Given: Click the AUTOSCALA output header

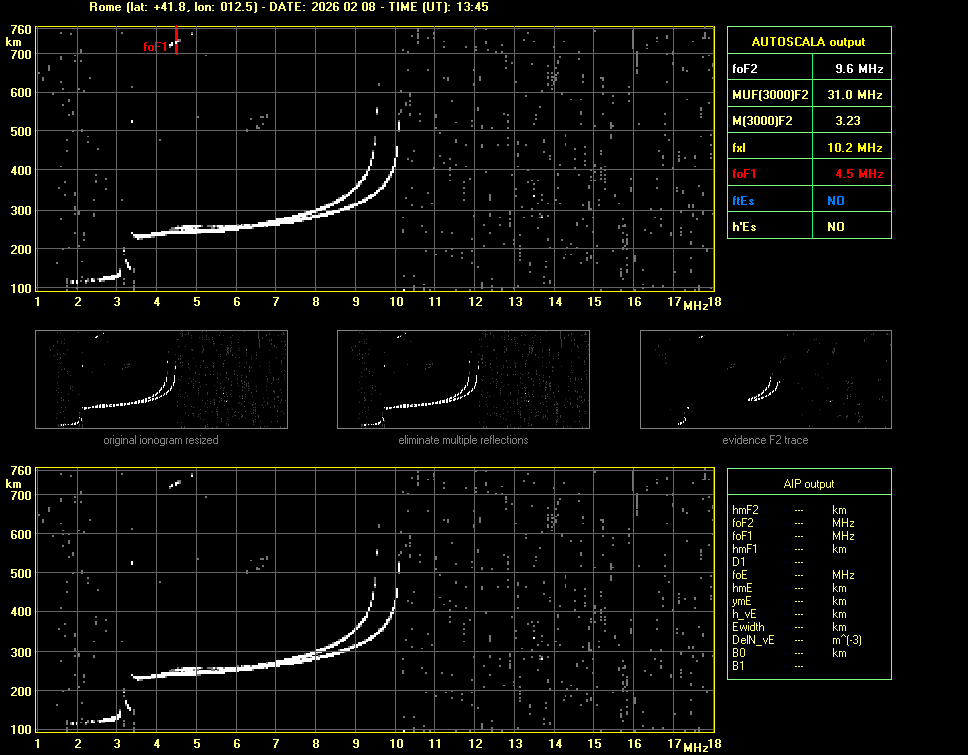Looking at the screenshot, I should point(808,42).
